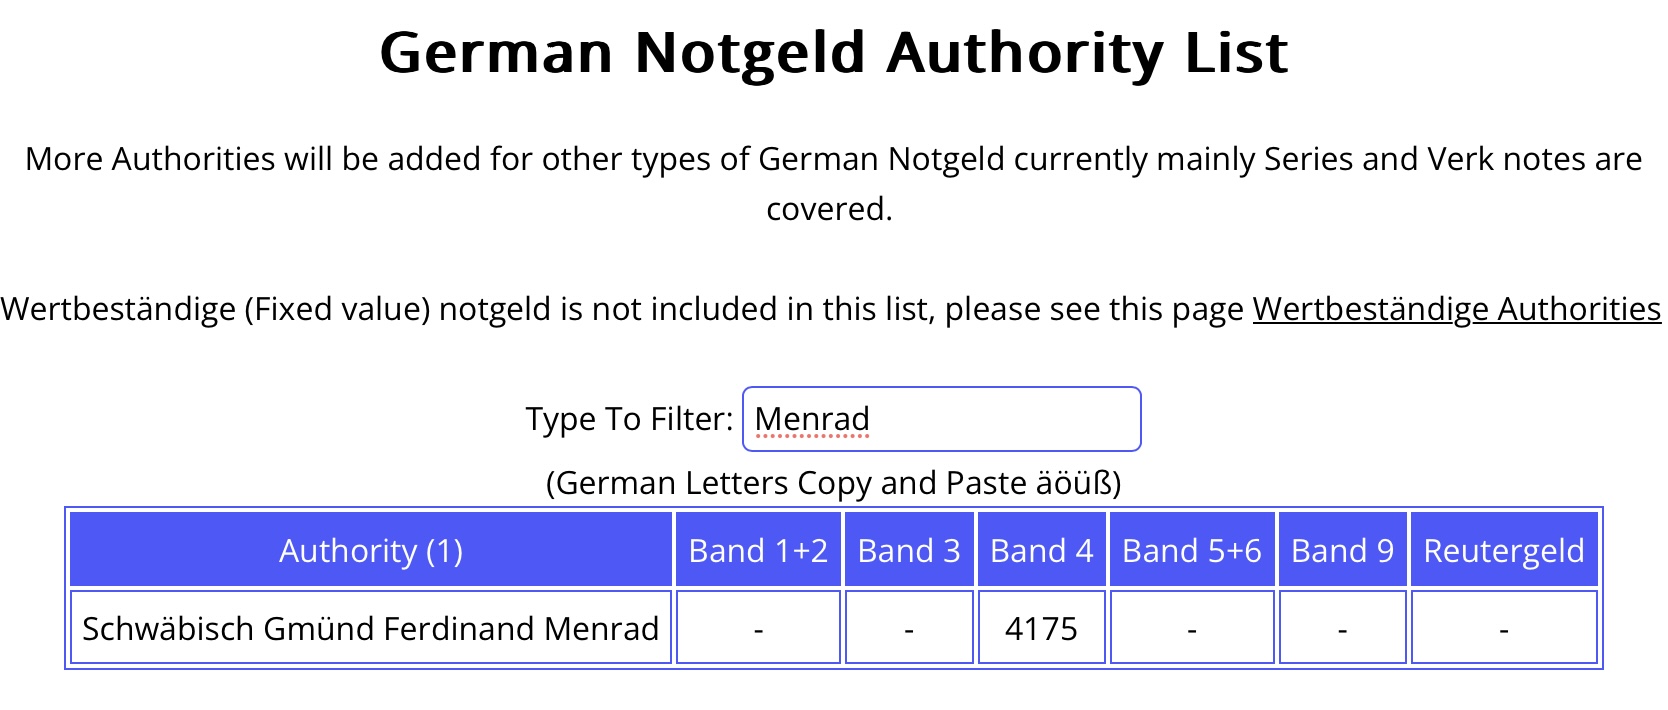Click the dash cell under Band 3
The image size is (1668, 710).
pos(908,628)
